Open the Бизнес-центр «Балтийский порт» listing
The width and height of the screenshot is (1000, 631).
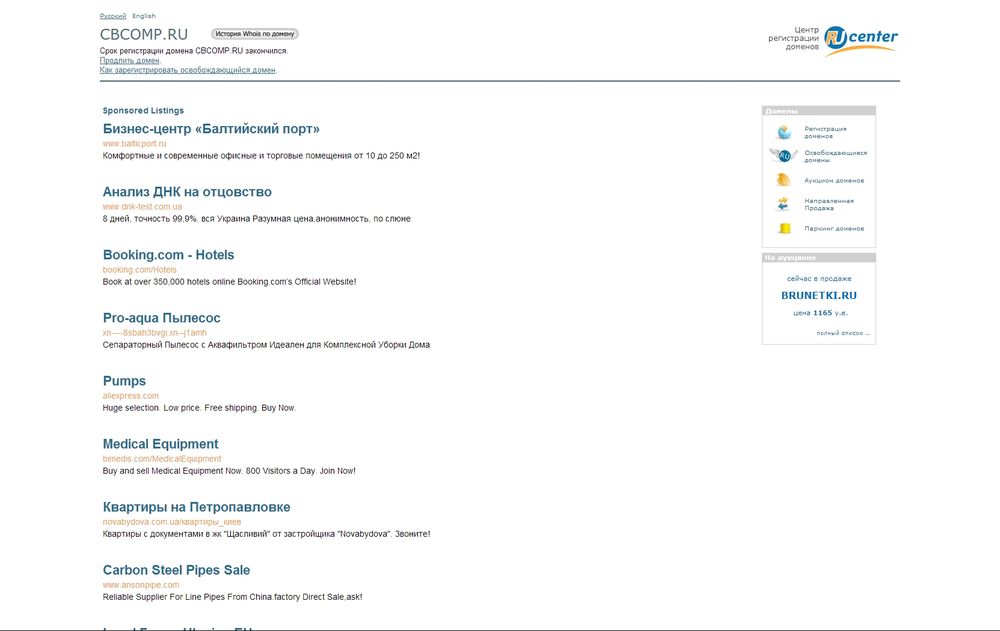coord(211,129)
